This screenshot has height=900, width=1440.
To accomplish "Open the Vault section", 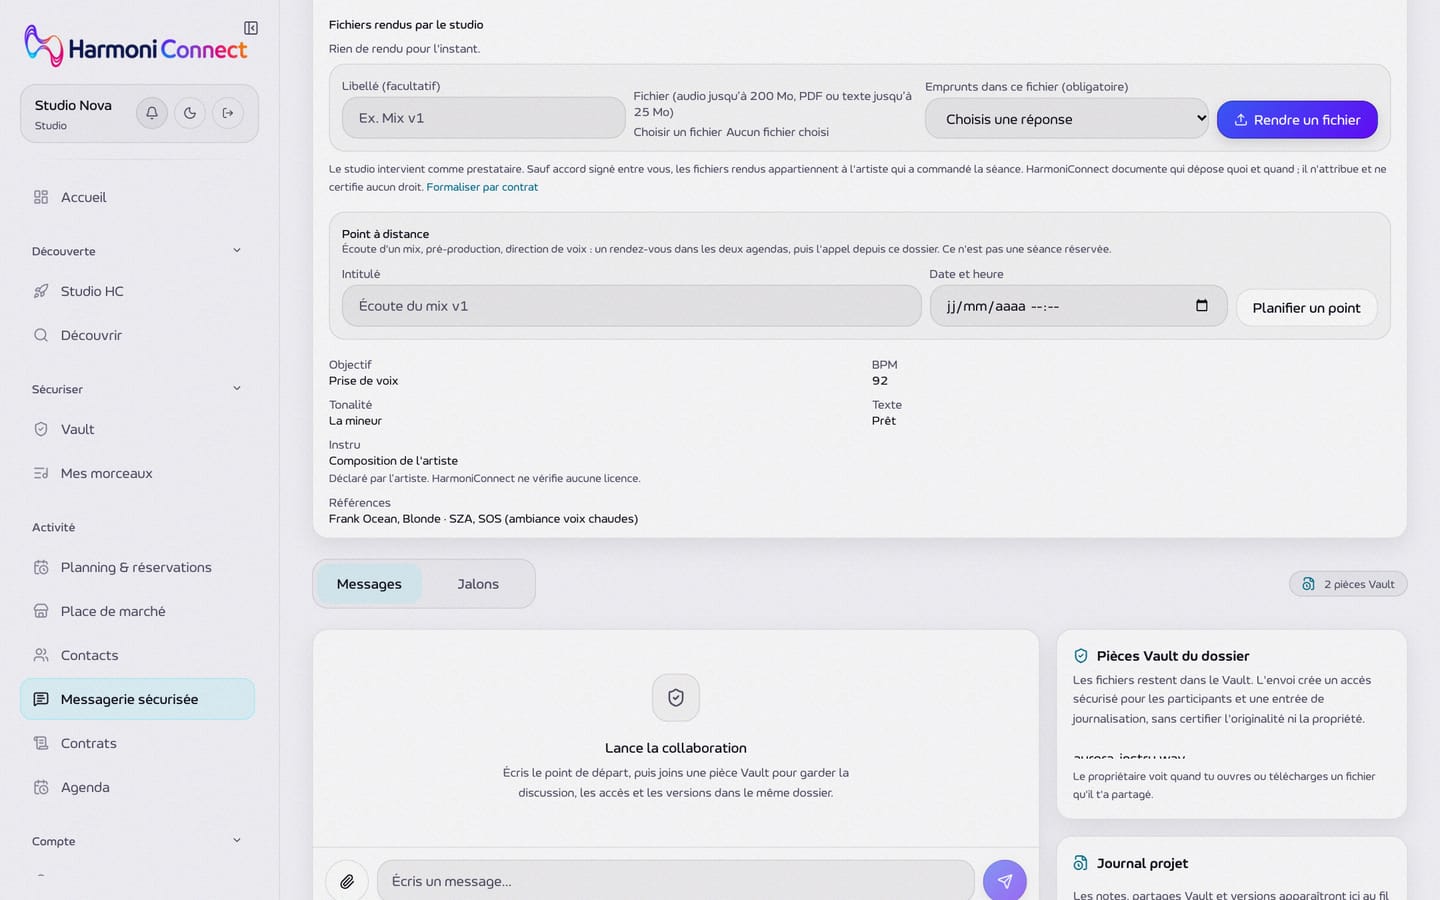I will click(x=137, y=429).
